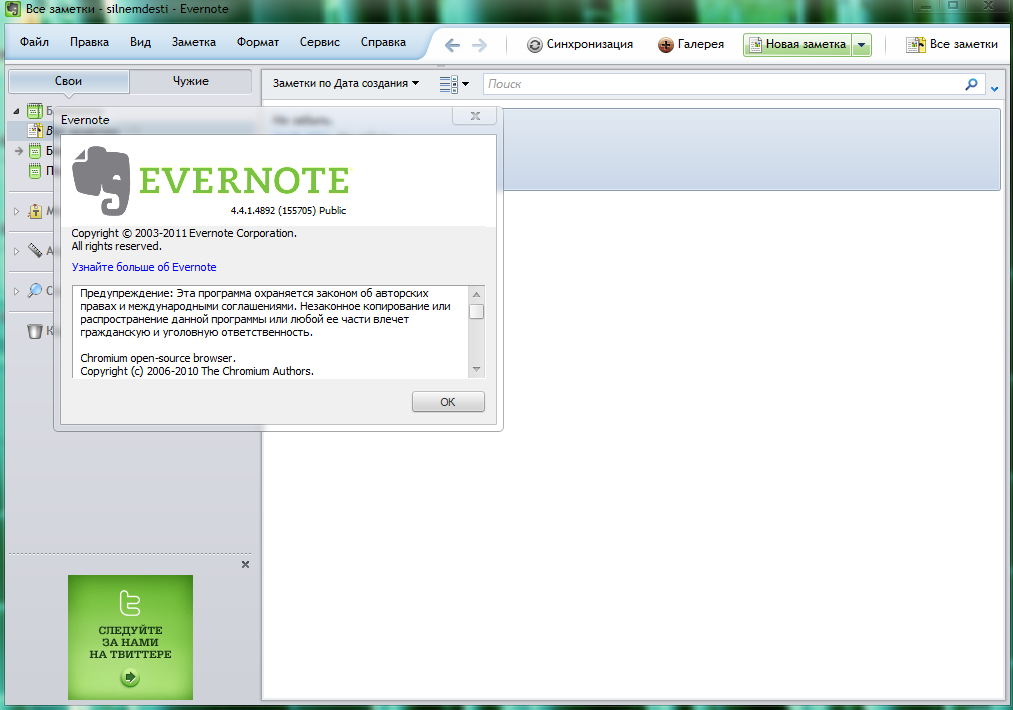Click the ruler attributes icon in the sidebar
Viewport: 1013px width, 710px height.
tap(35, 251)
